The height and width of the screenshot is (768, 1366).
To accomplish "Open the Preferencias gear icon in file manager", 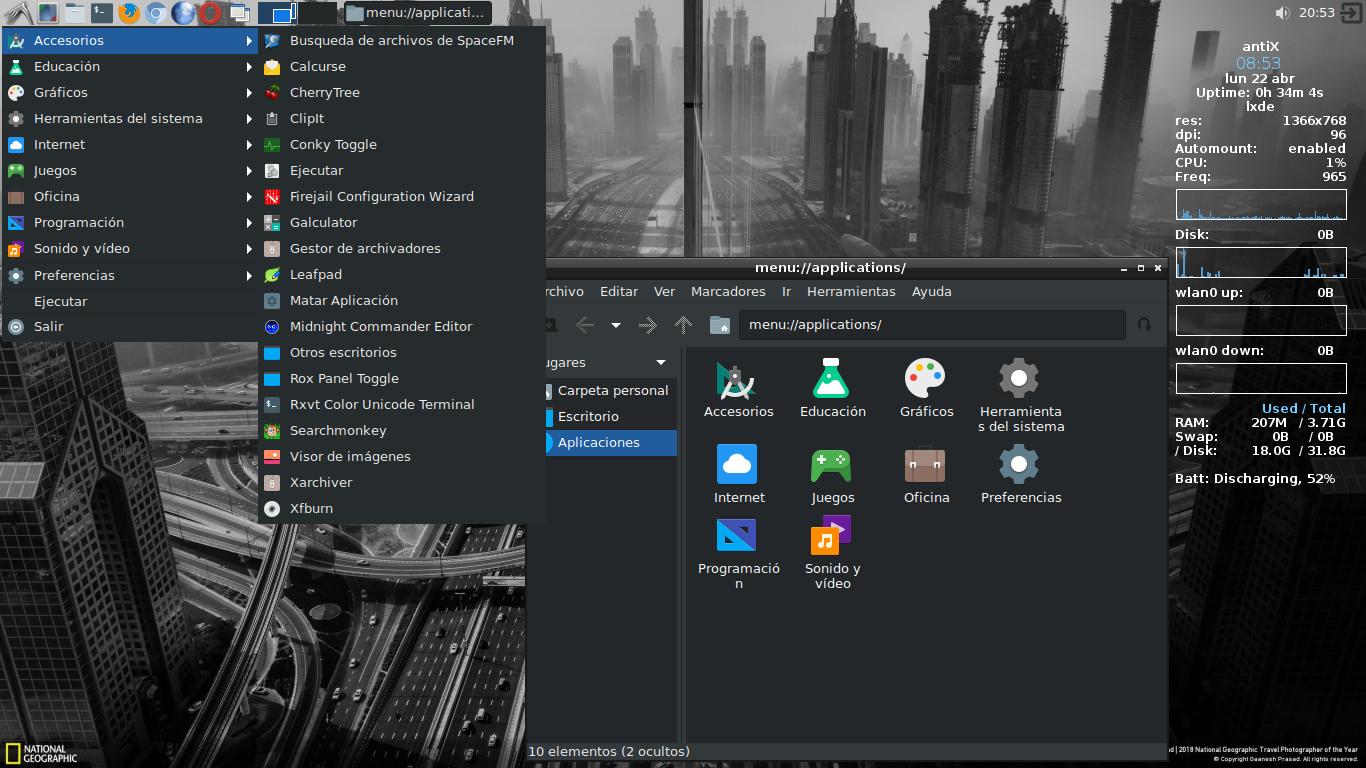I will (x=1019, y=465).
